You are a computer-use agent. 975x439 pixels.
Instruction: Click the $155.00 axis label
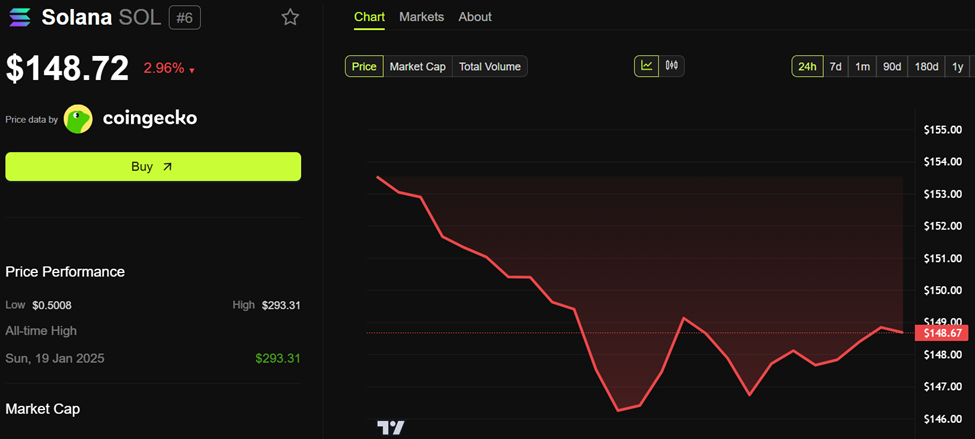(x=943, y=130)
